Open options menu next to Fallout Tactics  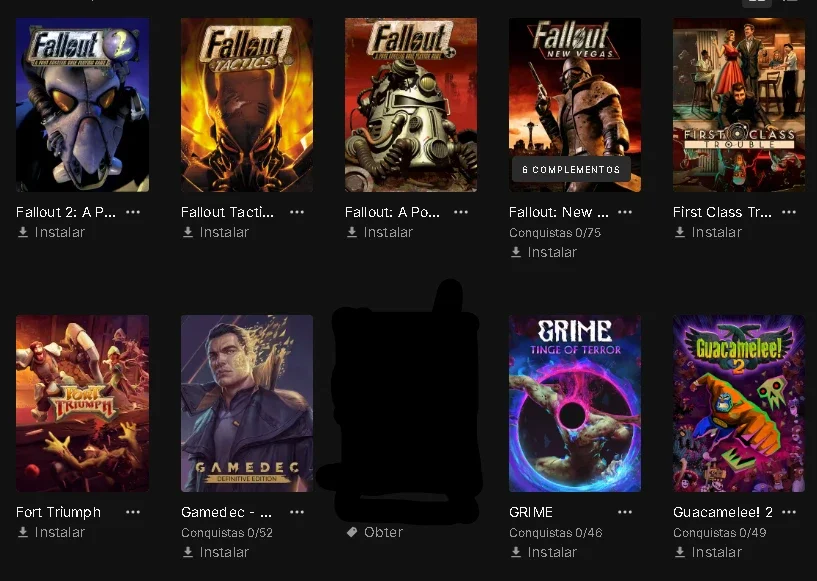click(x=297, y=212)
